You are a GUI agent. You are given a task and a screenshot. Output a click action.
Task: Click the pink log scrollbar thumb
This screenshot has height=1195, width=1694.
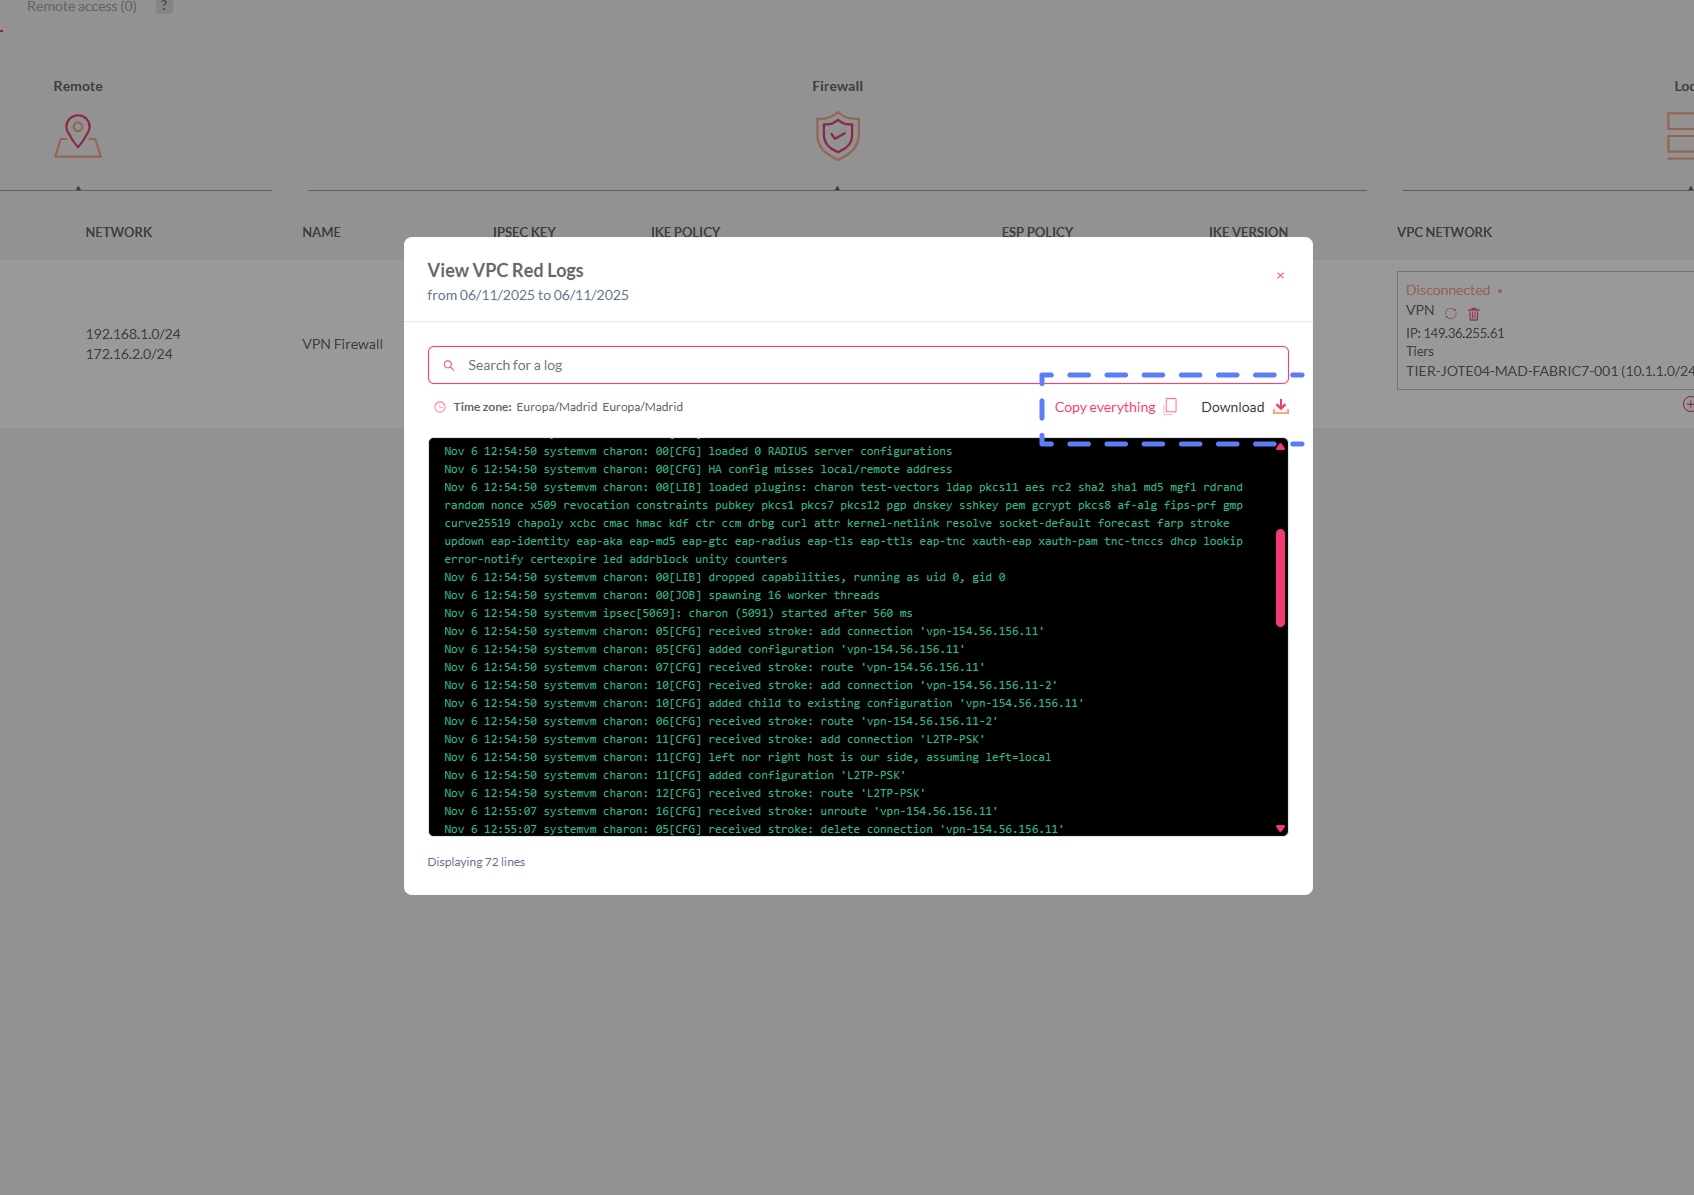1280,578
